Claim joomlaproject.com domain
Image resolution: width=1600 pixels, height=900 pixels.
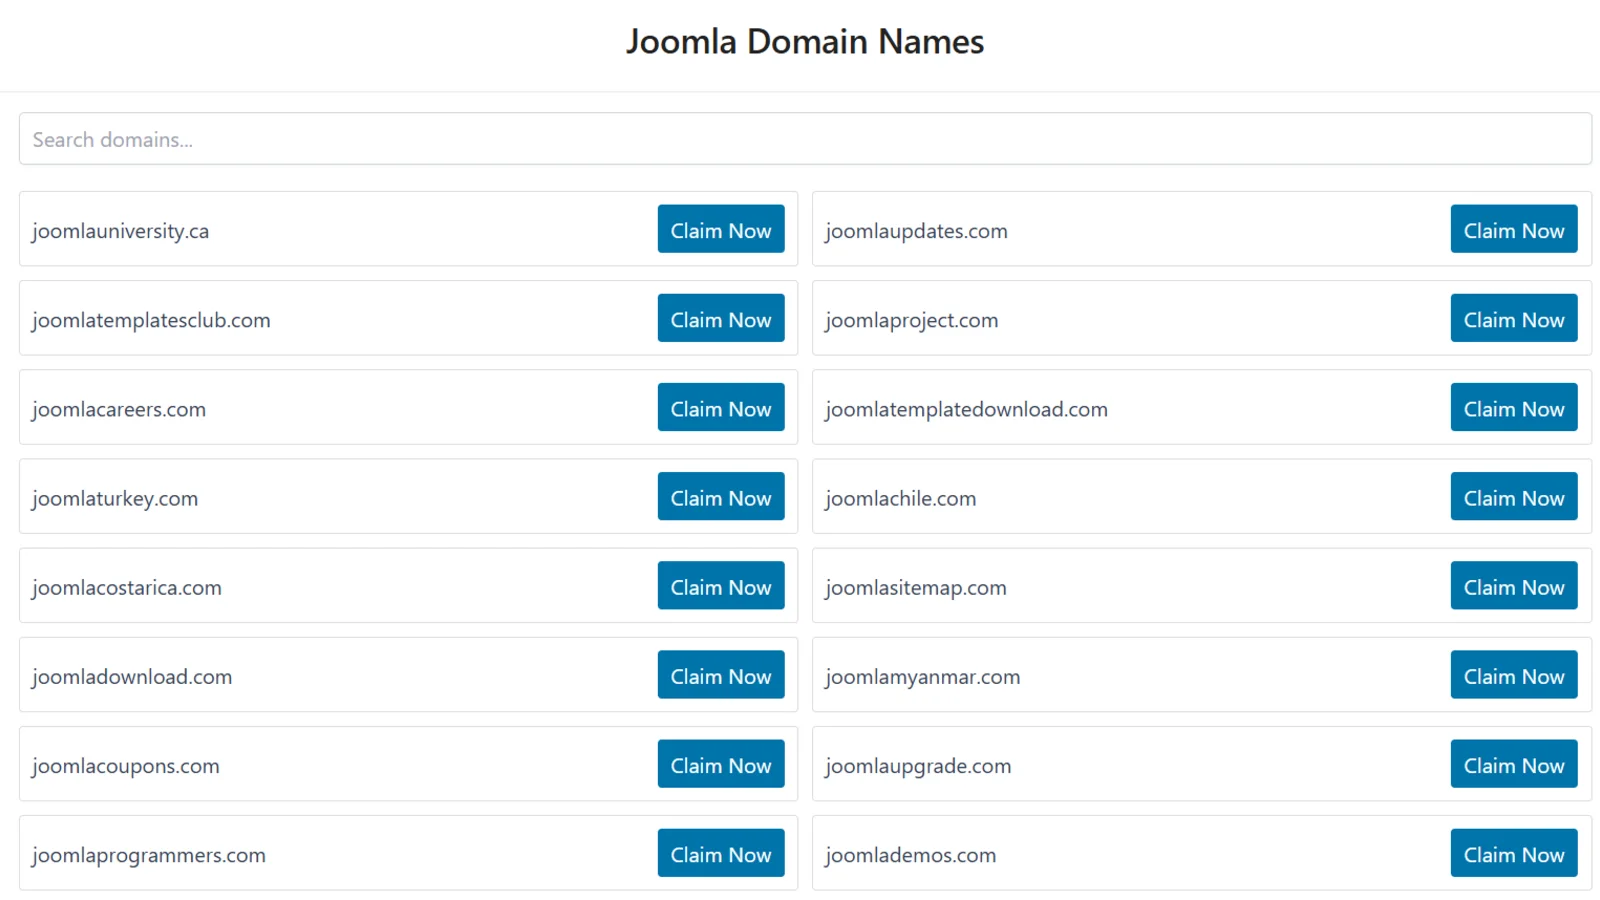coord(1514,318)
